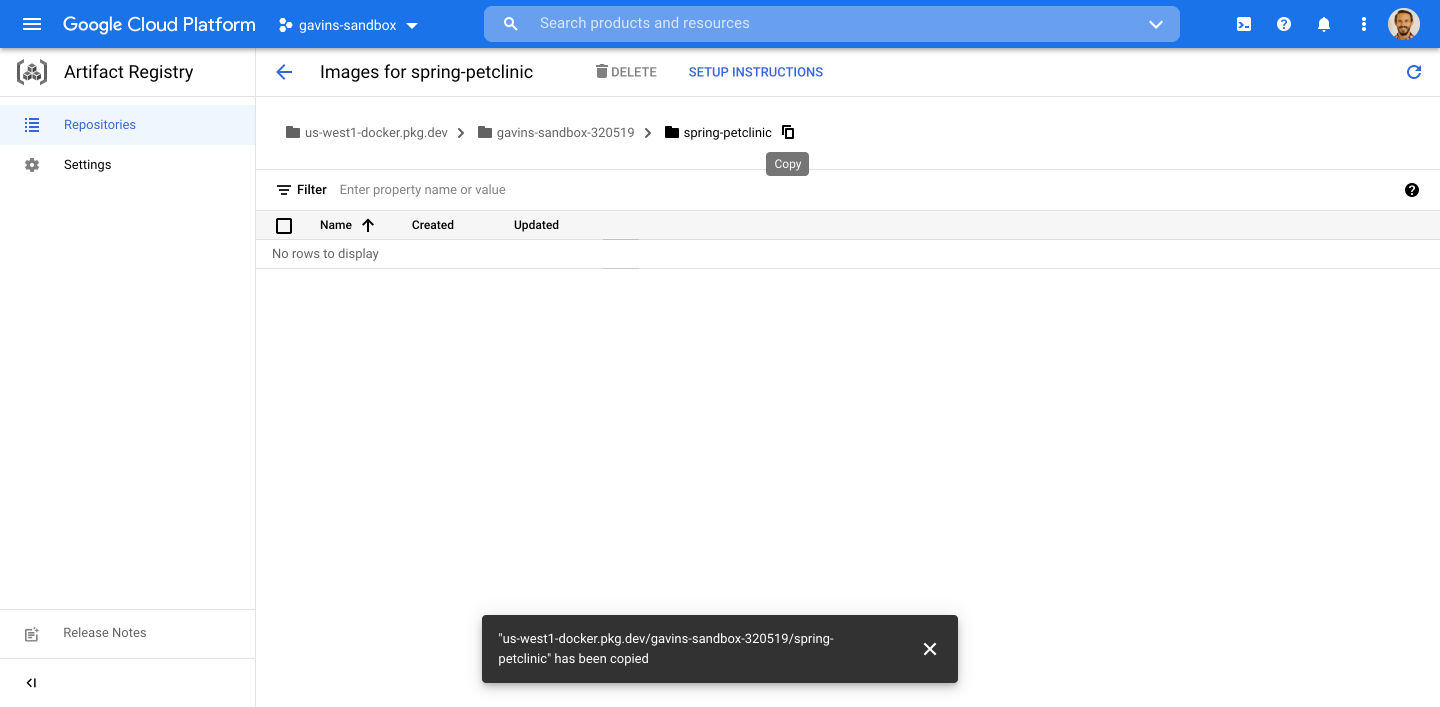Screen dimensions: 1440x707
Task: Open filter help question mark icon
Action: [x=1412, y=190]
